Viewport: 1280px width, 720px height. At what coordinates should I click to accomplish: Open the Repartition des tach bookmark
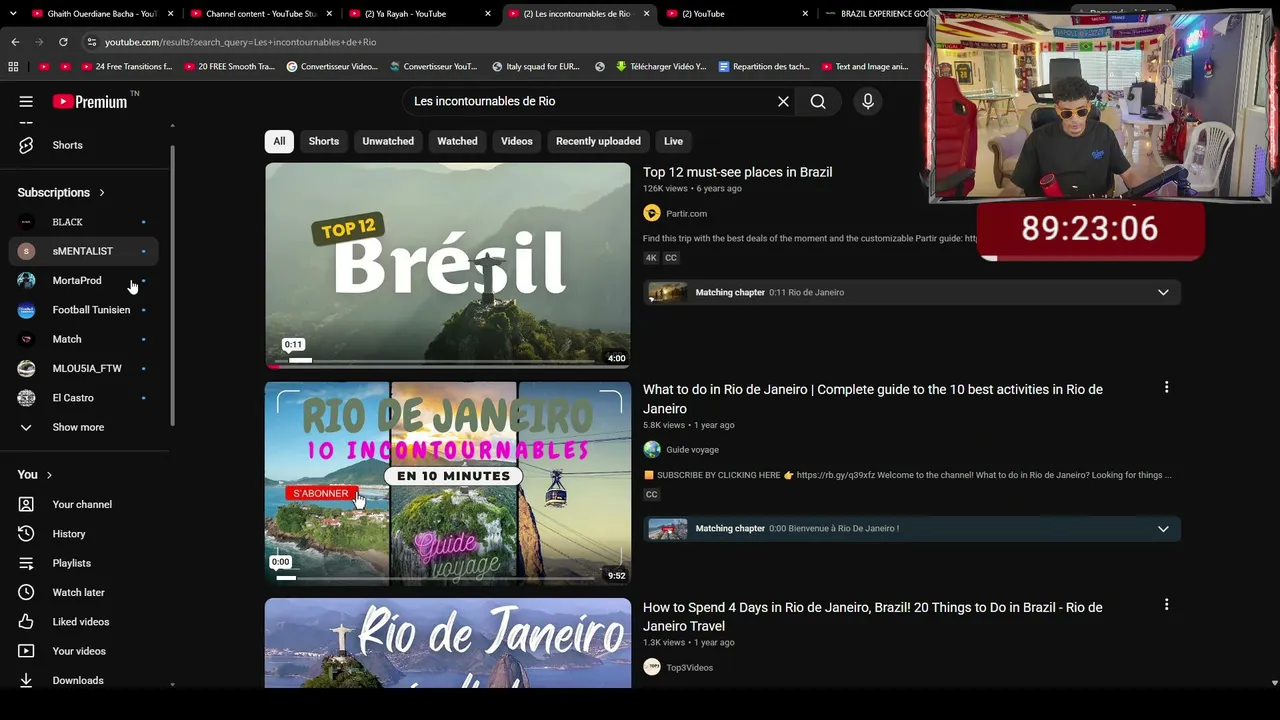click(x=764, y=67)
